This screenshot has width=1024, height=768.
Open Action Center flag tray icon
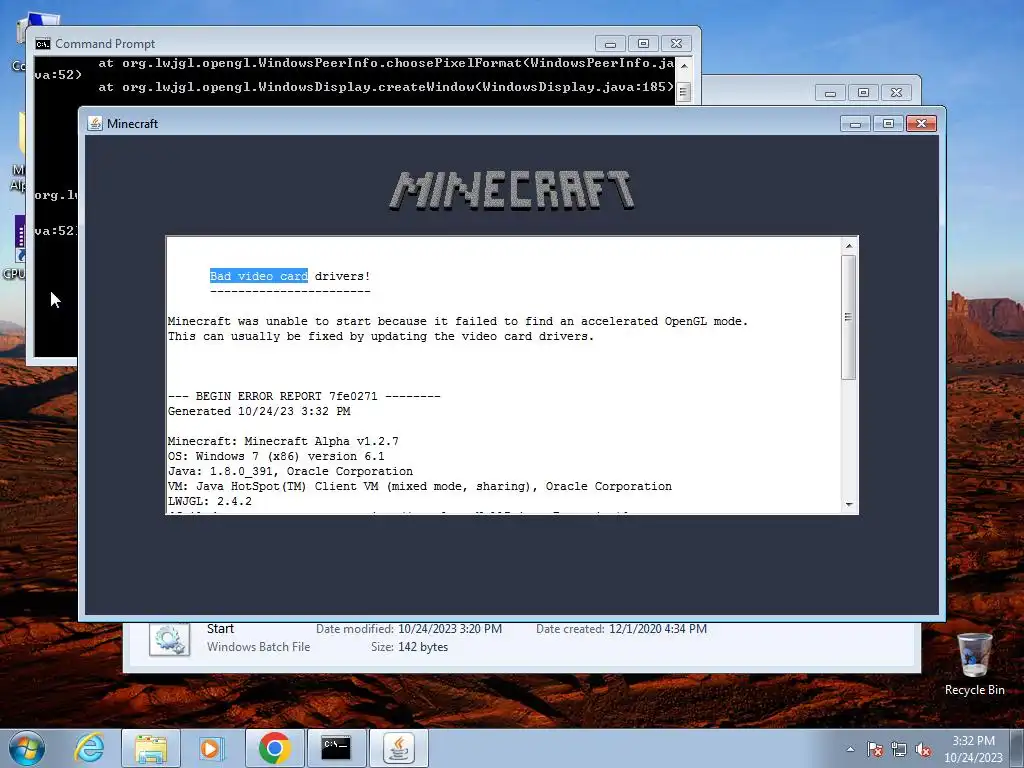[875, 749]
